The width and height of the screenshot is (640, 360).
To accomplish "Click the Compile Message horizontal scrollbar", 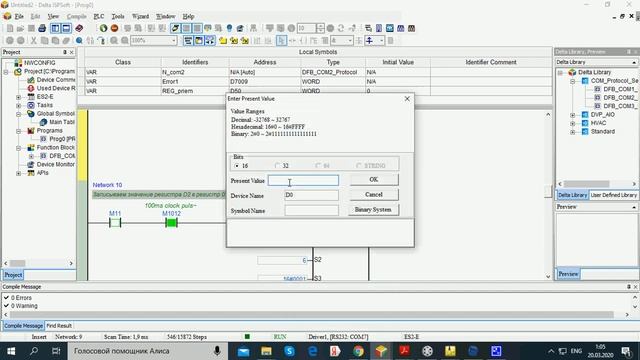I will click(312, 315).
